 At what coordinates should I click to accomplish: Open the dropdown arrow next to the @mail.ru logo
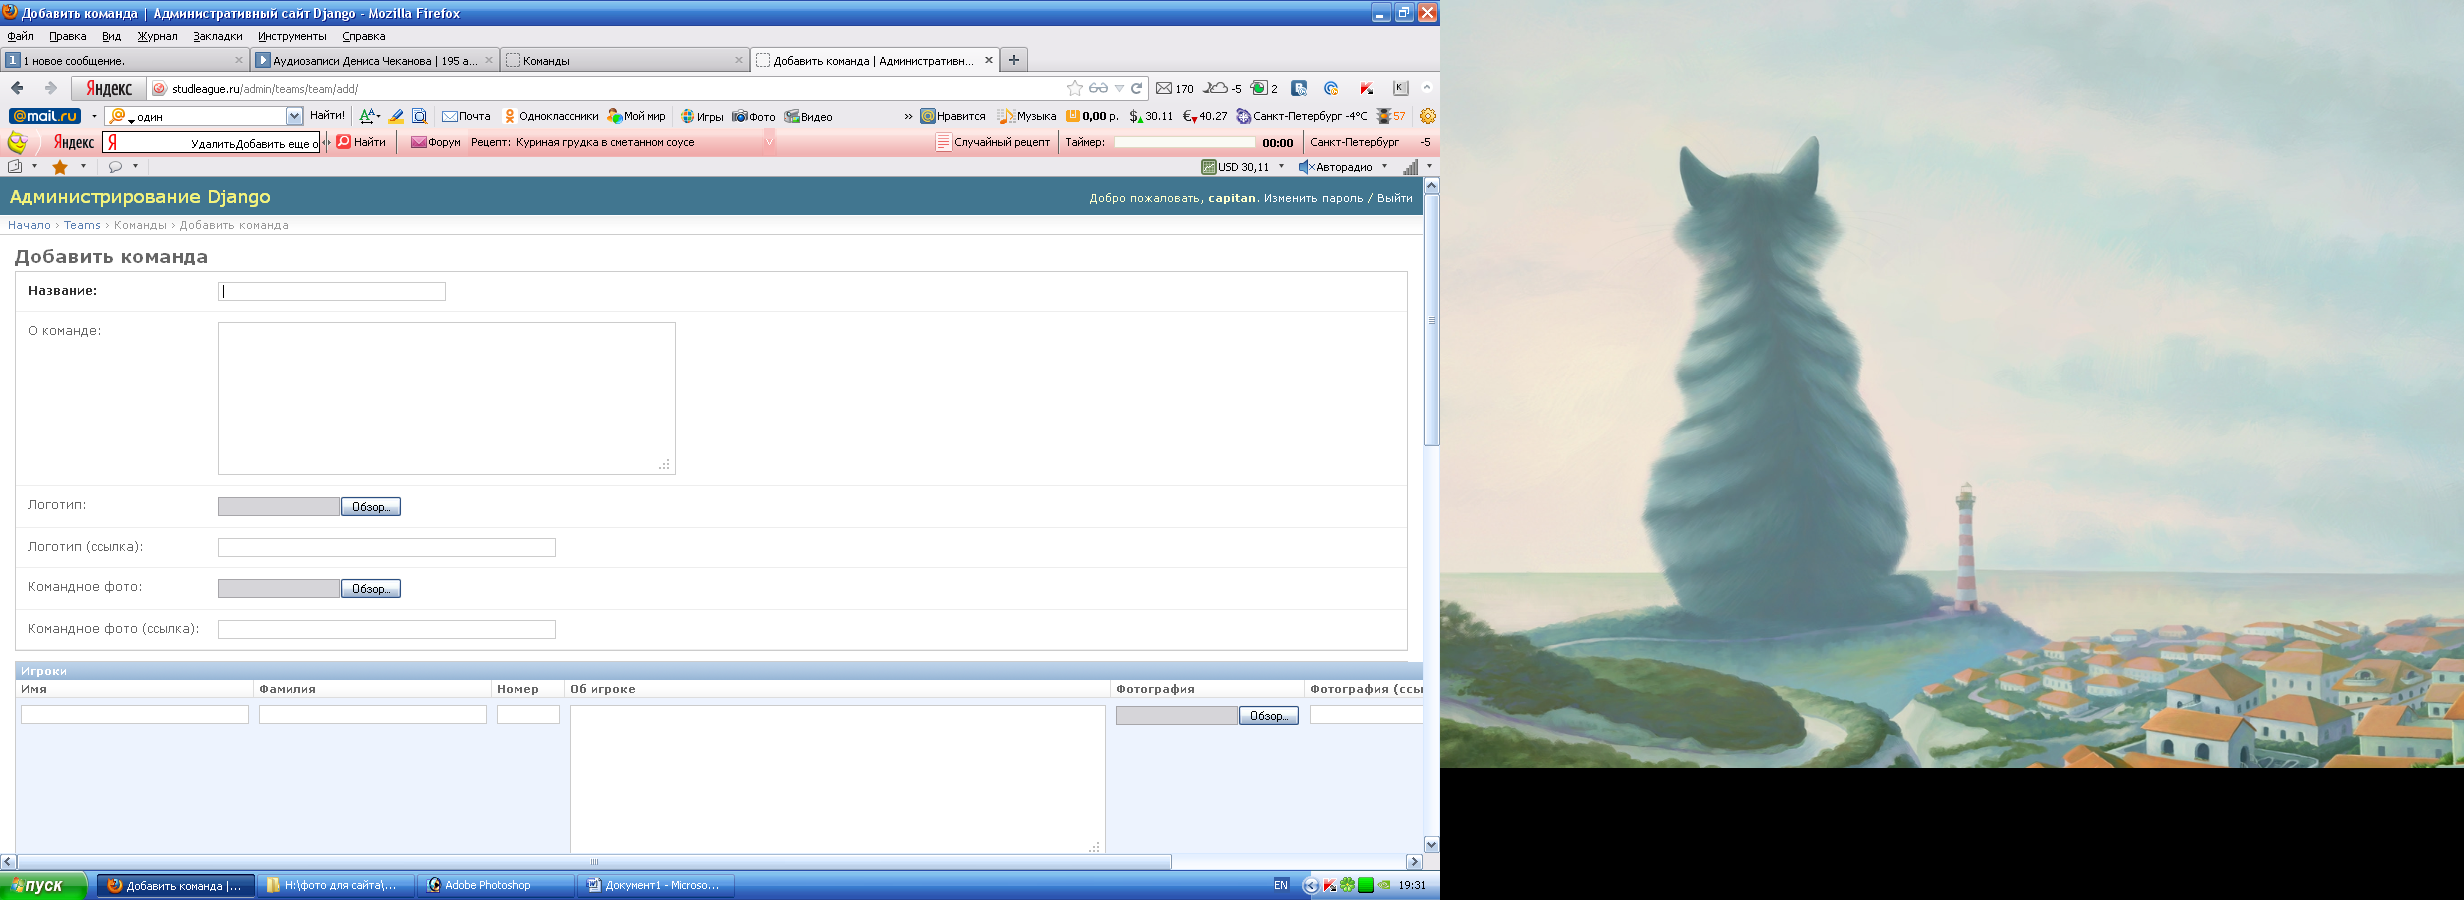[x=94, y=116]
